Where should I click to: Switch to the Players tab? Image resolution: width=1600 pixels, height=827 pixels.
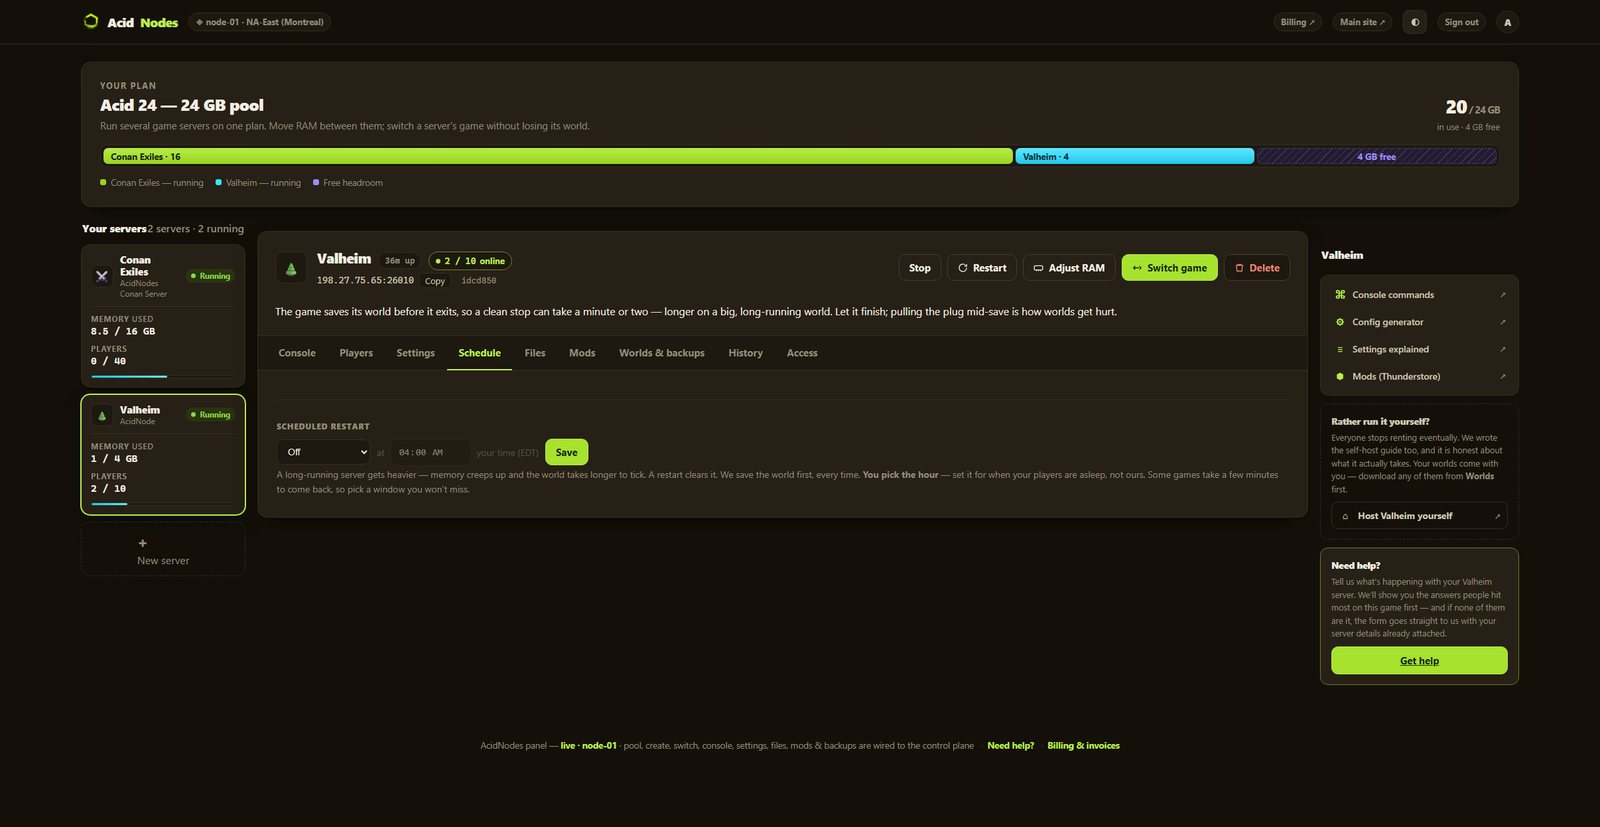pyautogui.click(x=356, y=353)
